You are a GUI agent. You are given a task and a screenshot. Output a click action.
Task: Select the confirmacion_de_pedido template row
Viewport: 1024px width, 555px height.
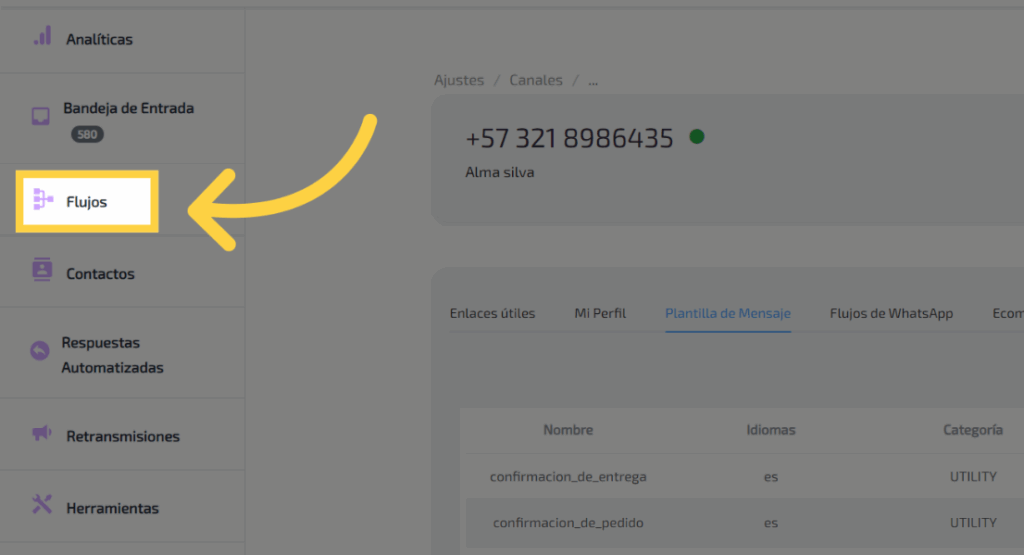click(568, 522)
